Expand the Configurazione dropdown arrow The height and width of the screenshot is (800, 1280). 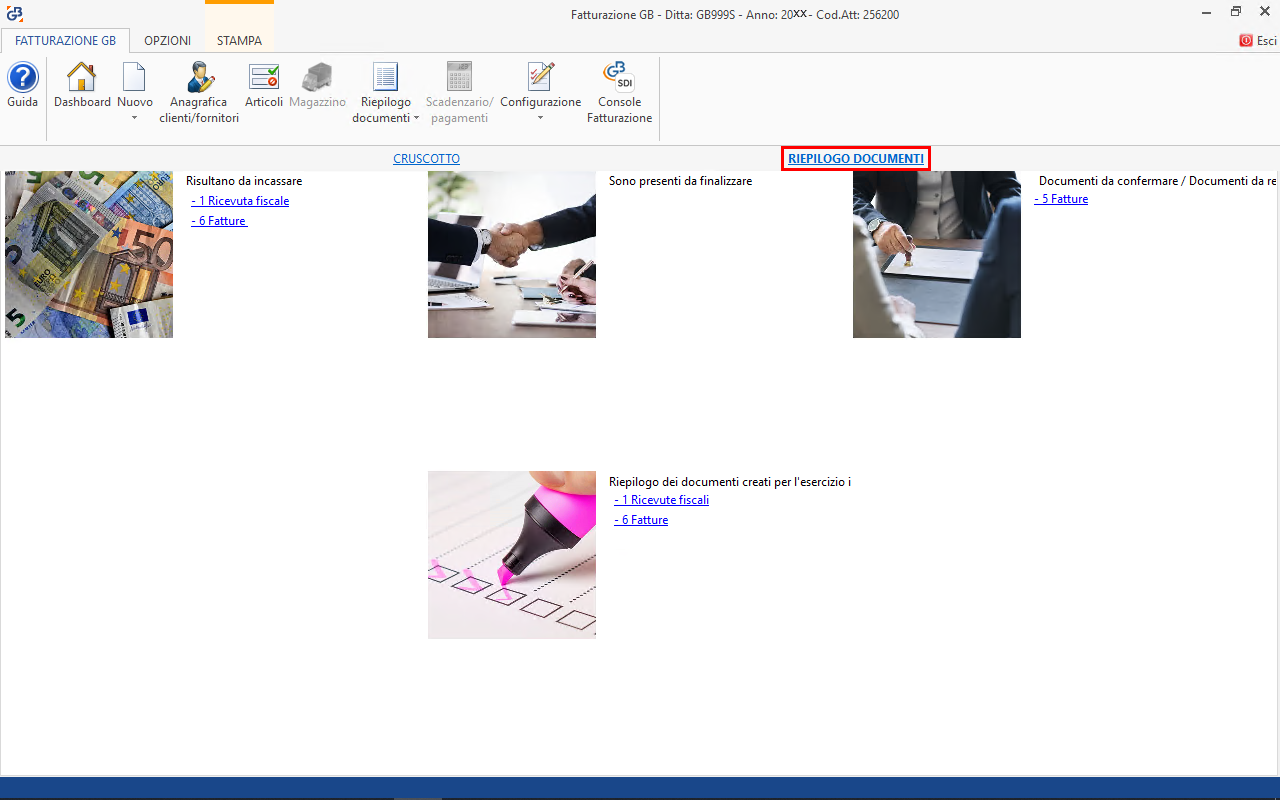(x=540, y=118)
